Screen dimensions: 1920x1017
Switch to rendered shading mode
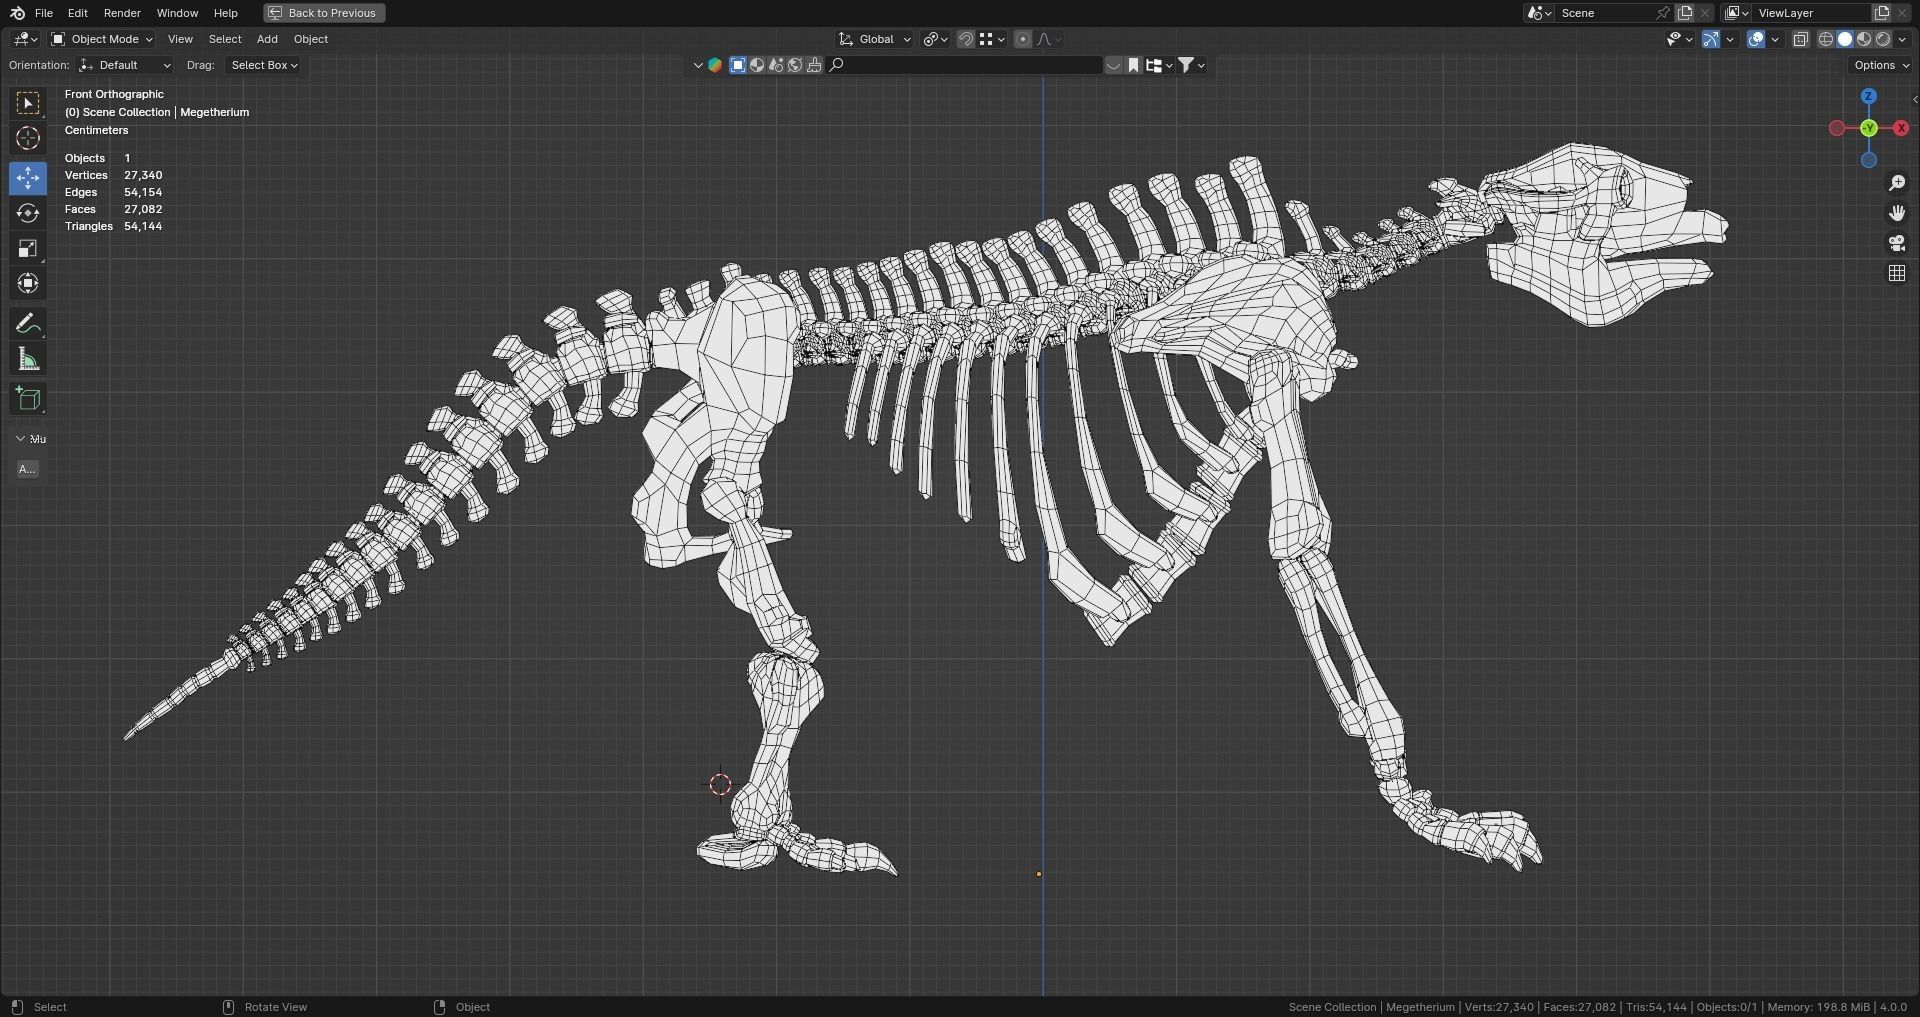1883,39
